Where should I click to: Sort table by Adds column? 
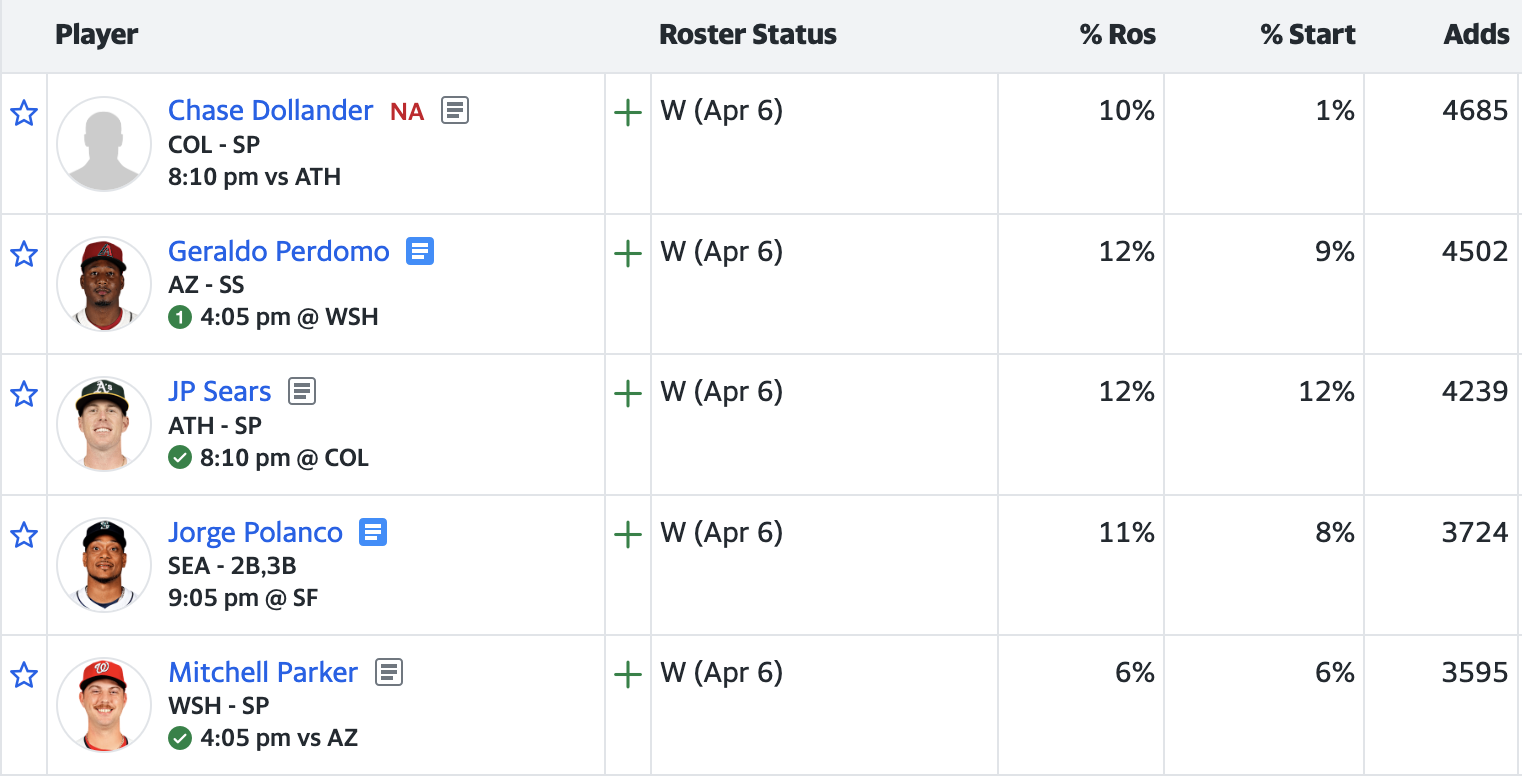(x=1476, y=35)
